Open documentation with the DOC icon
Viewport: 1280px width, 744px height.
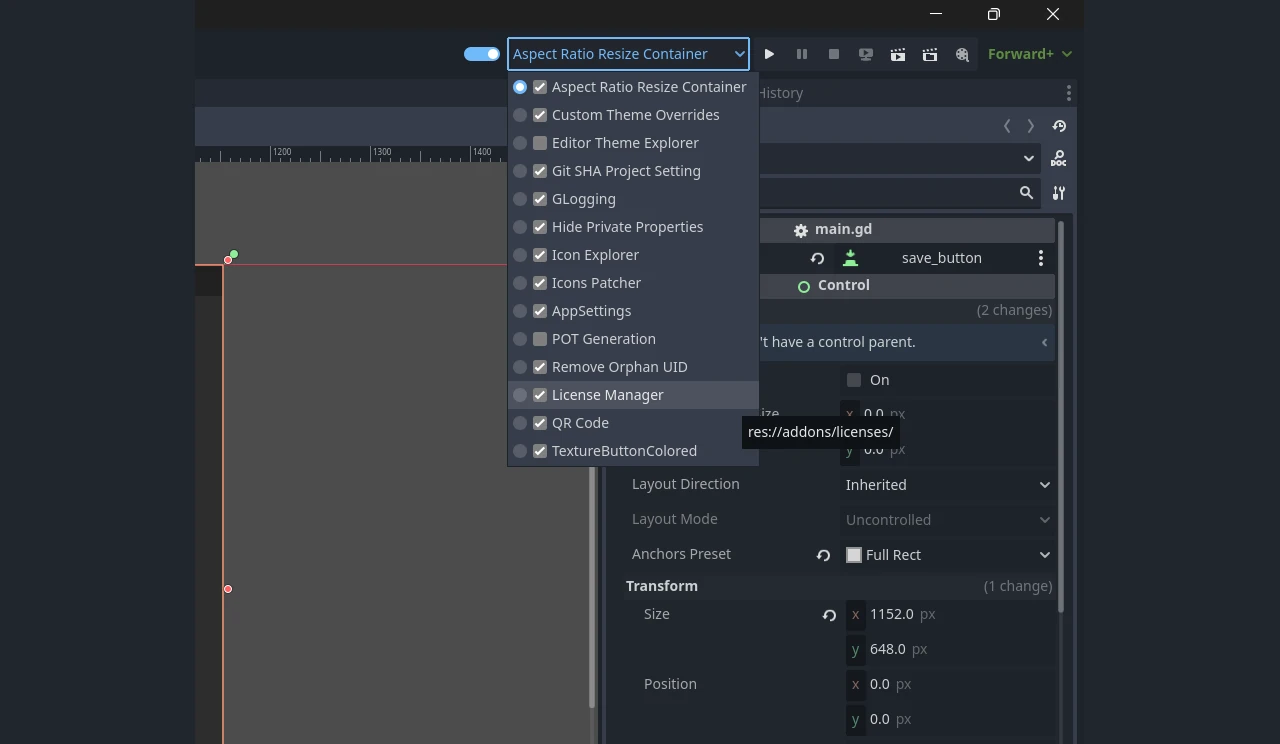[x=1059, y=159]
